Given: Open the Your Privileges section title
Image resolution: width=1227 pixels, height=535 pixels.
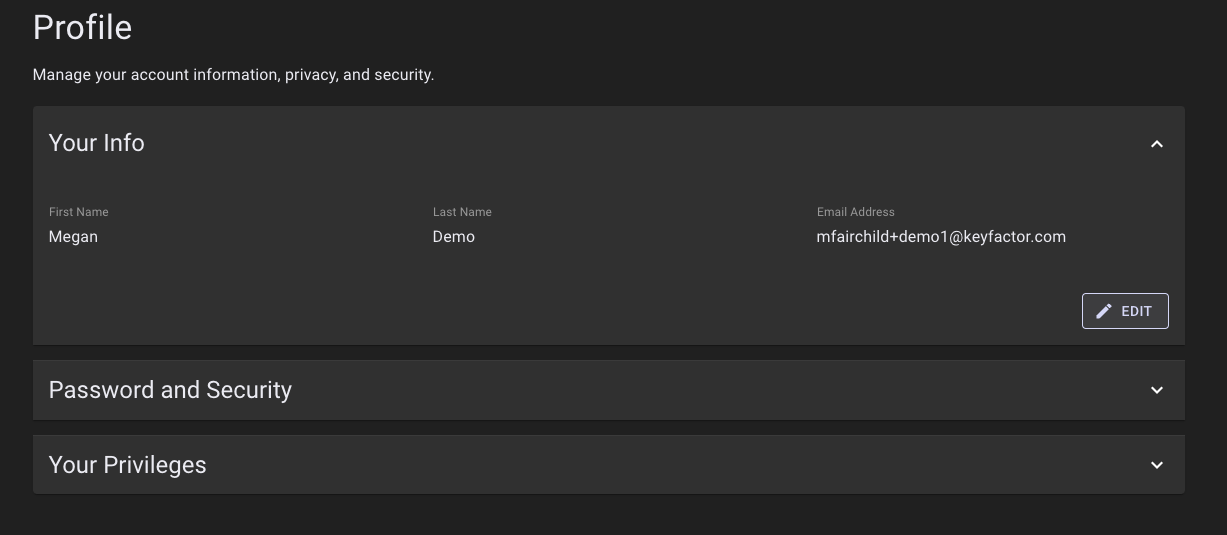Looking at the screenshot, I should coord(127,465).
